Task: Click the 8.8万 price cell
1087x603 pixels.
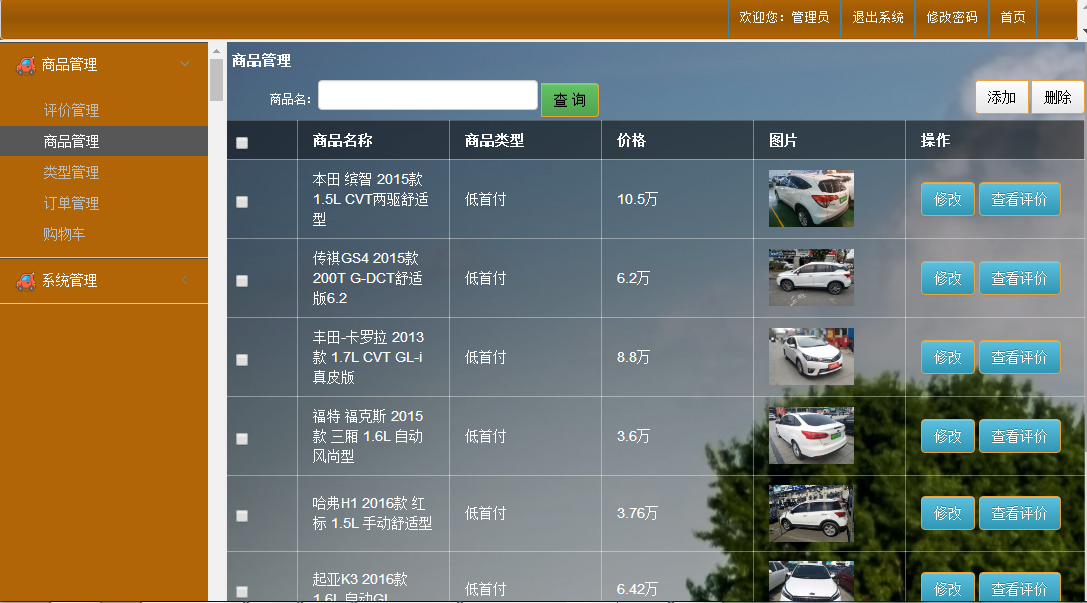Action: pyautogui.click(x=634, y=358)
